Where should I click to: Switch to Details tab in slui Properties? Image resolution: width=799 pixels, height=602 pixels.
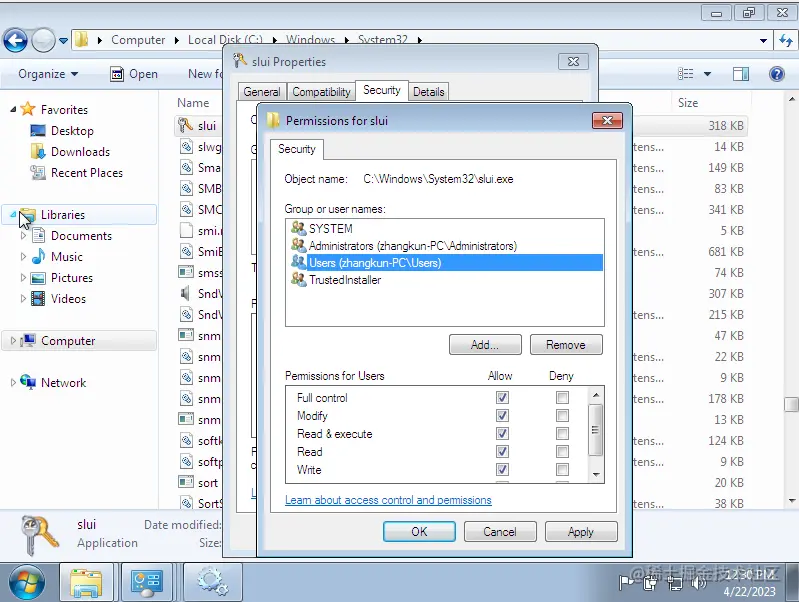point(429,92)
